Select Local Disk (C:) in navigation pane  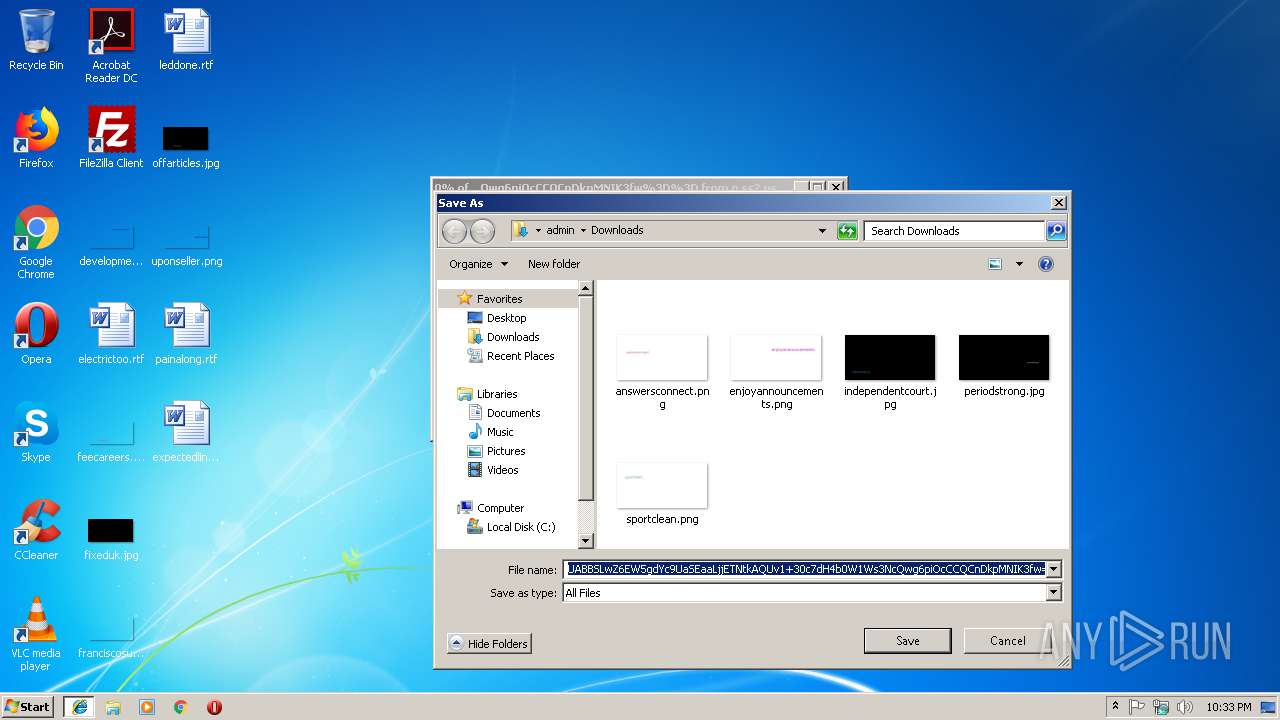coord(520,527)
